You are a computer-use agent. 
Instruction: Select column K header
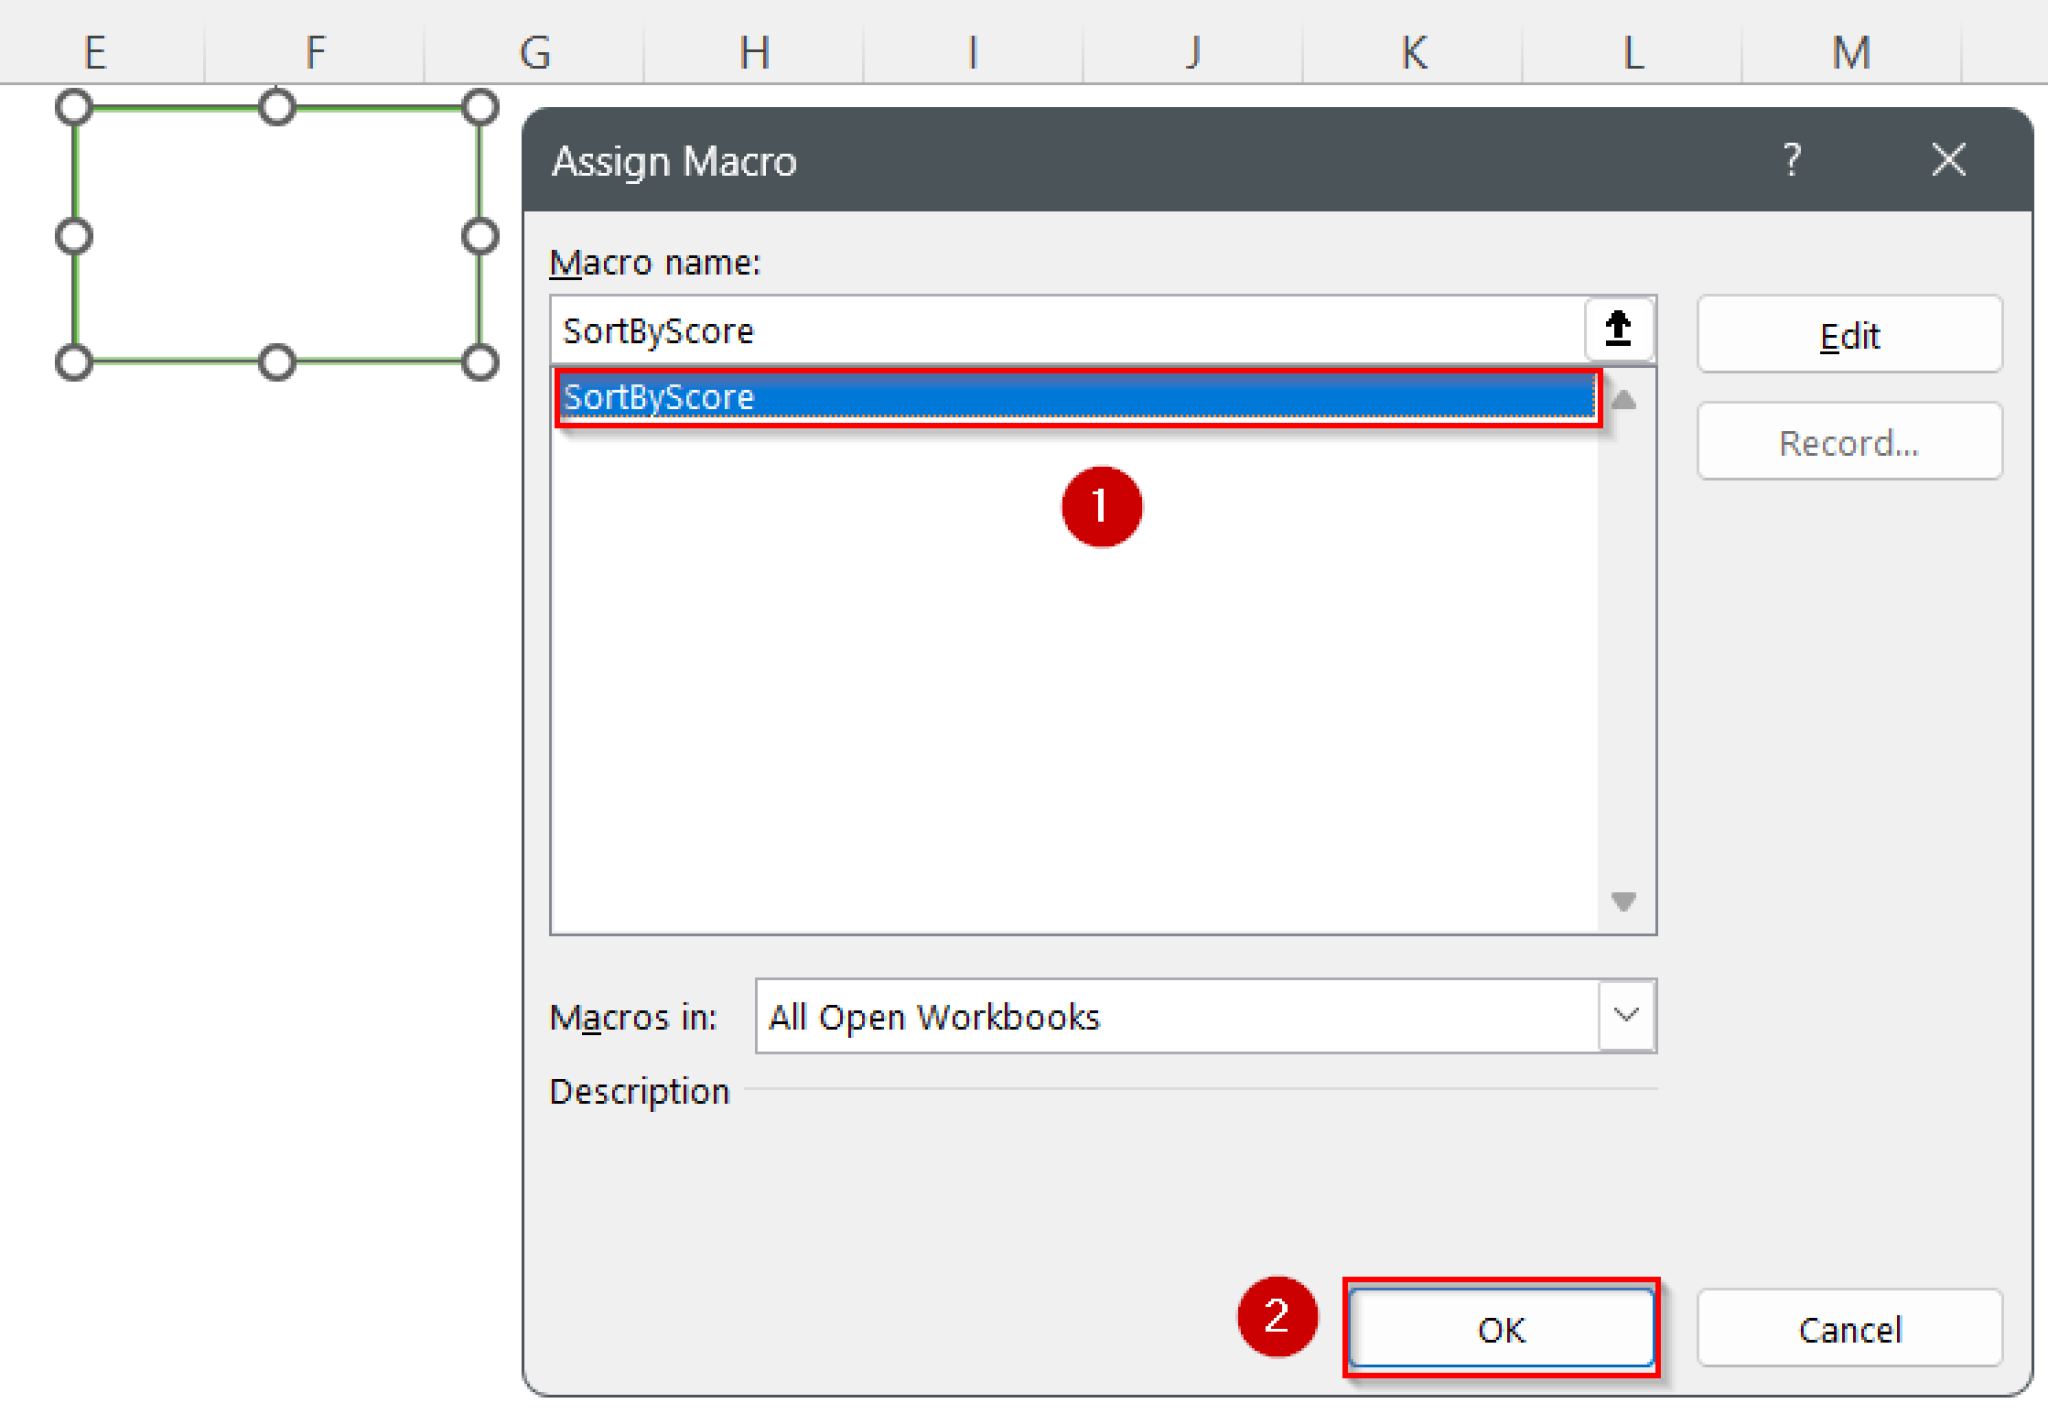(x=1413, y=50)
